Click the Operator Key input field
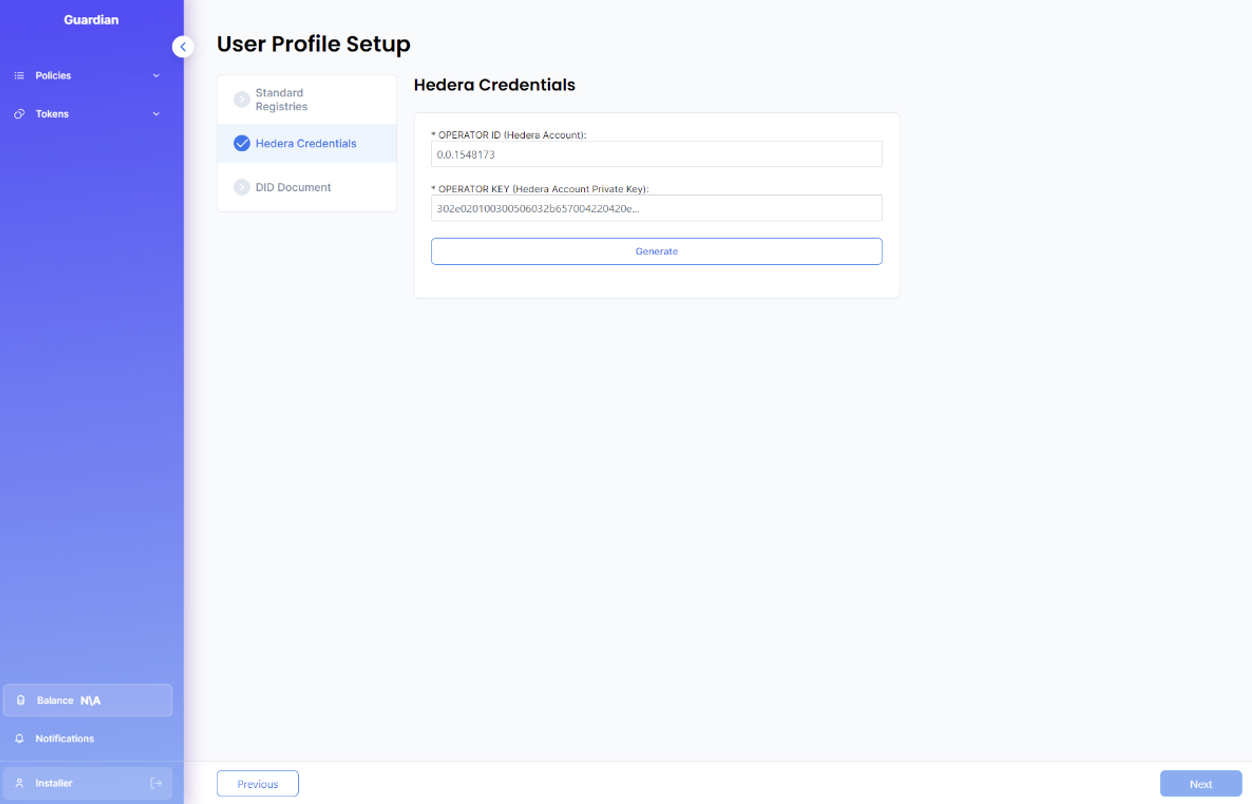Image resolution: width=1252 pixels, height=804 pixels. click(656, 208)
